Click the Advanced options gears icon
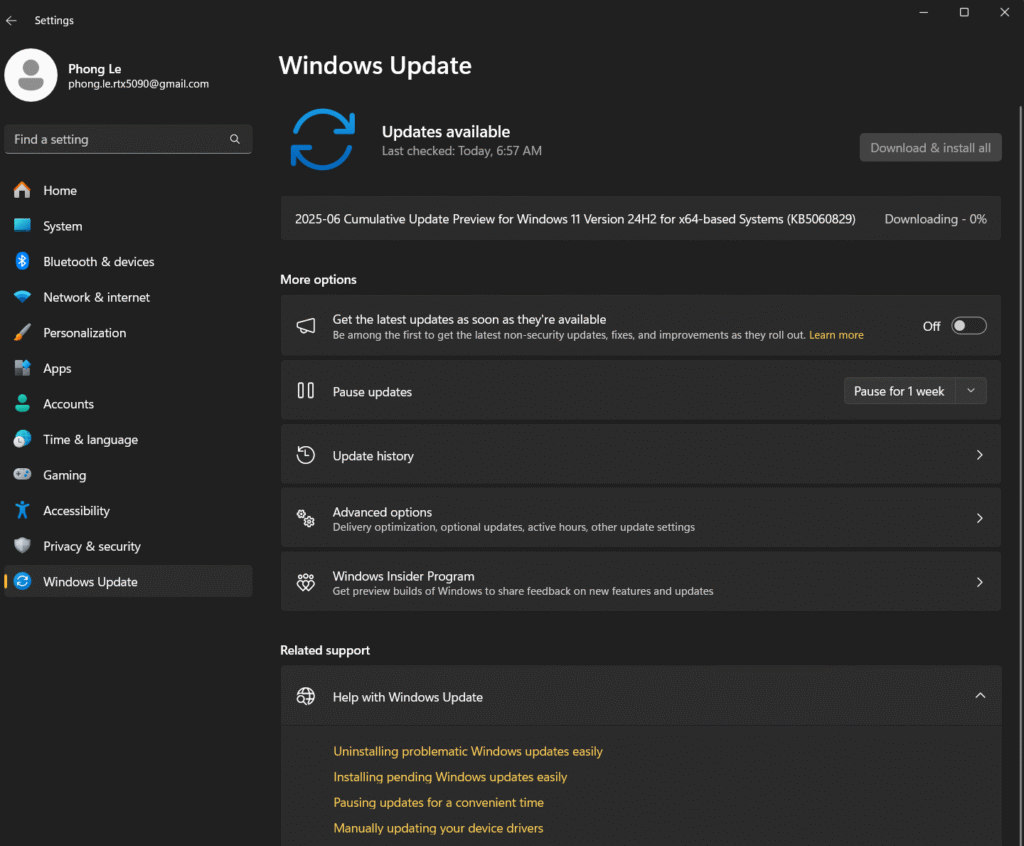 (306, 518)
